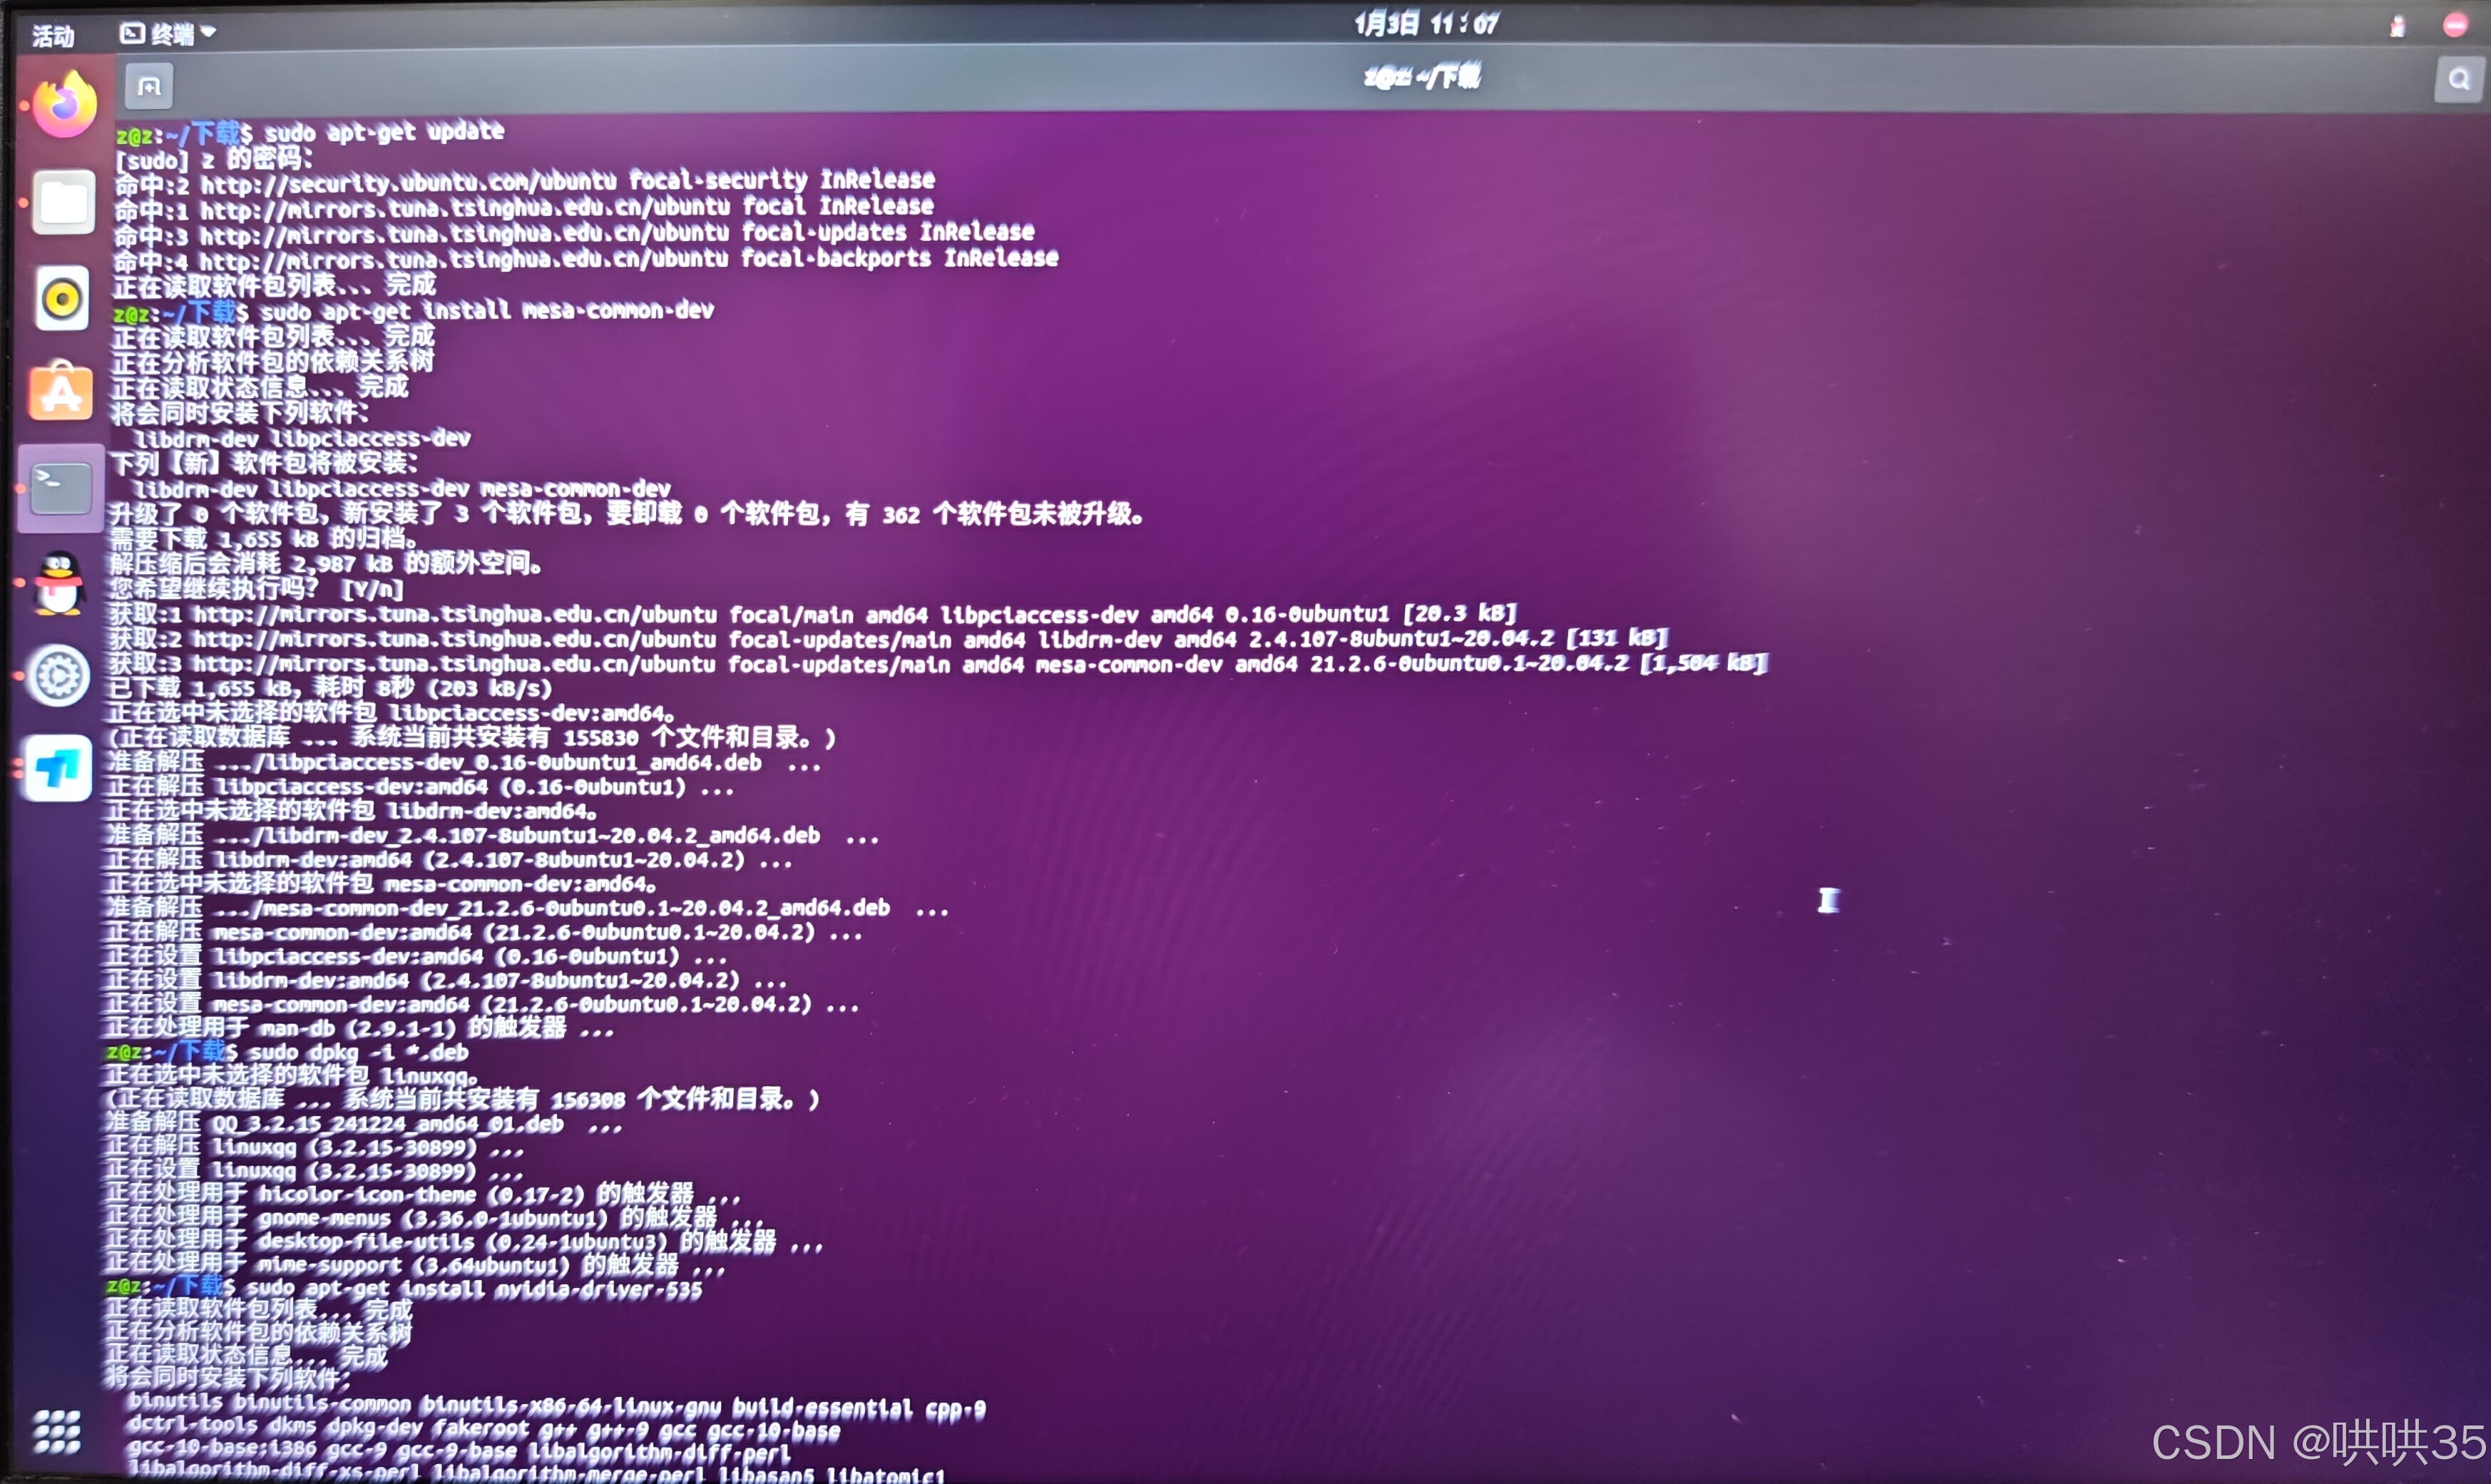Select the Terminal icon in the dock
2491x1484 pixels.
tap(60, 488)
